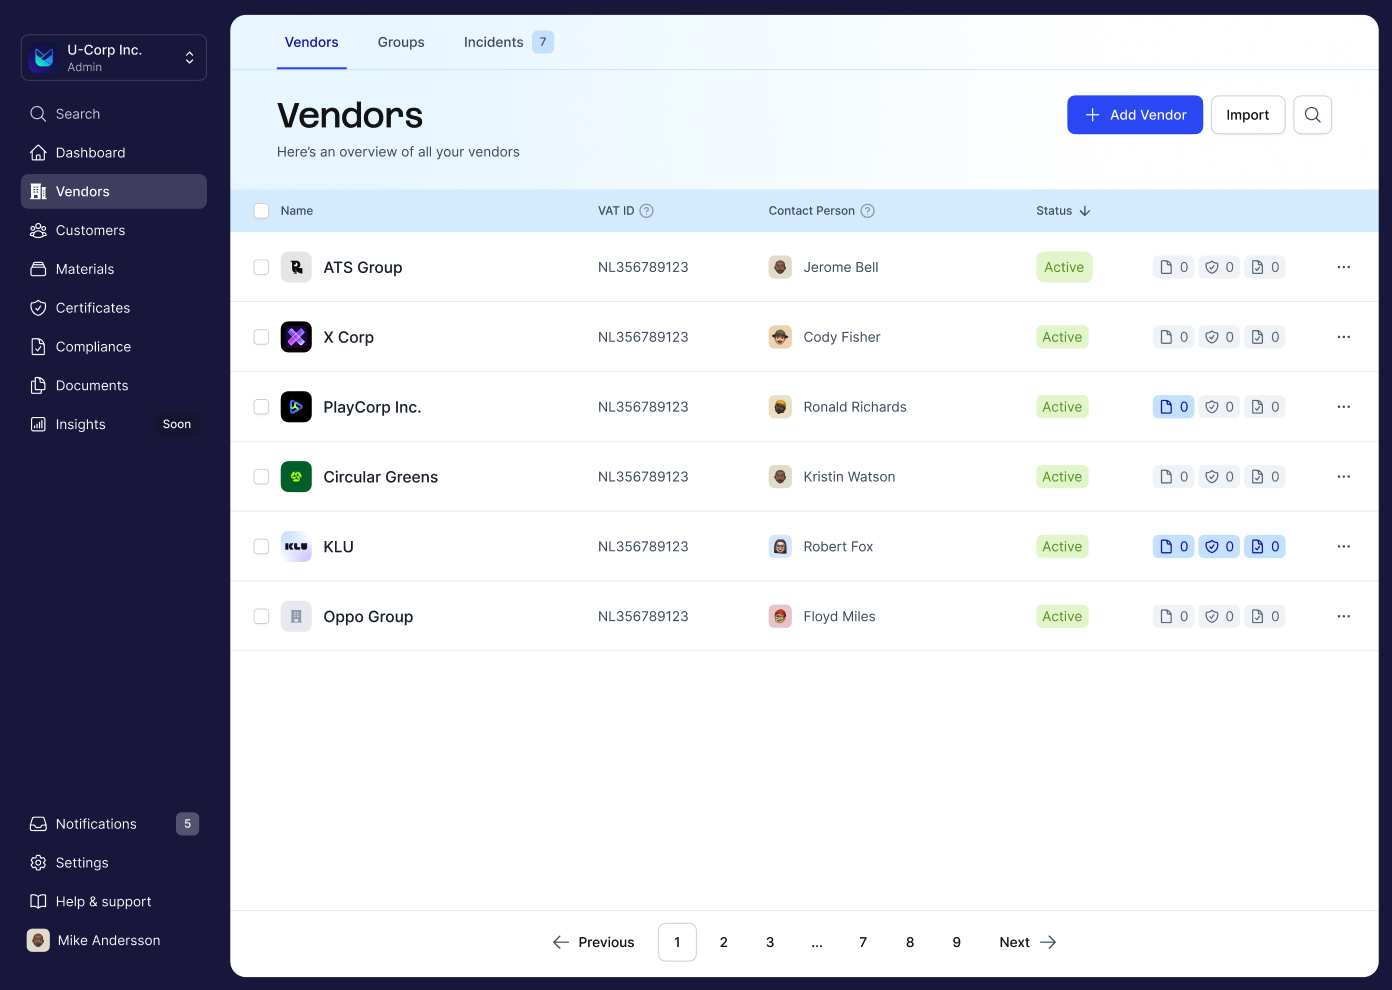Check the select-all checkbox in the table header
The height and width of the screenshot is (990, 1392).
point(261,211)
